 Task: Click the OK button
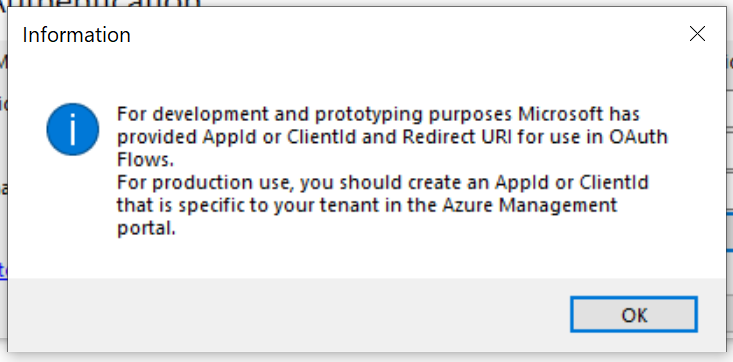tap(634, 314)
